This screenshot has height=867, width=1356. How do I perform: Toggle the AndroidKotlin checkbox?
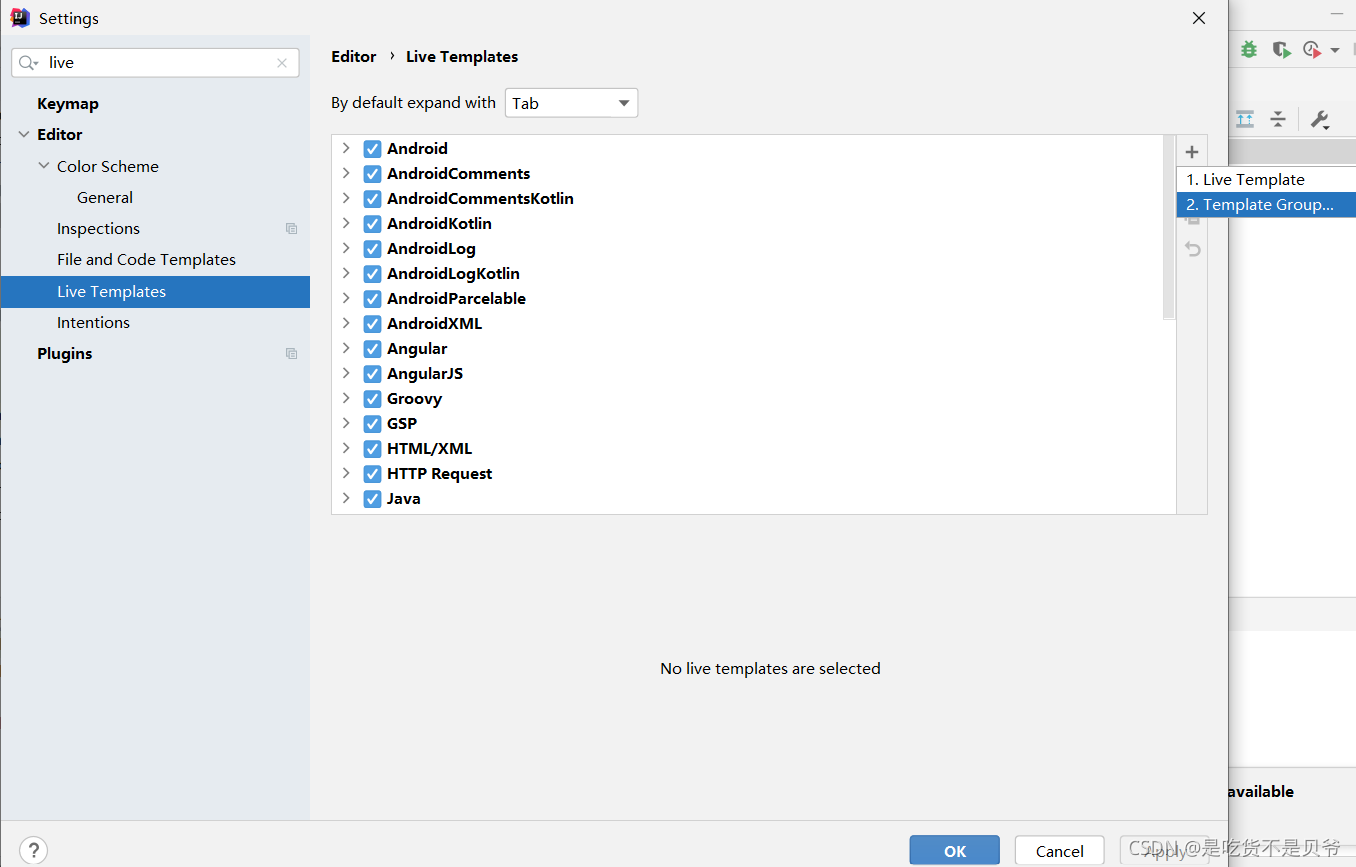point(372,224)
